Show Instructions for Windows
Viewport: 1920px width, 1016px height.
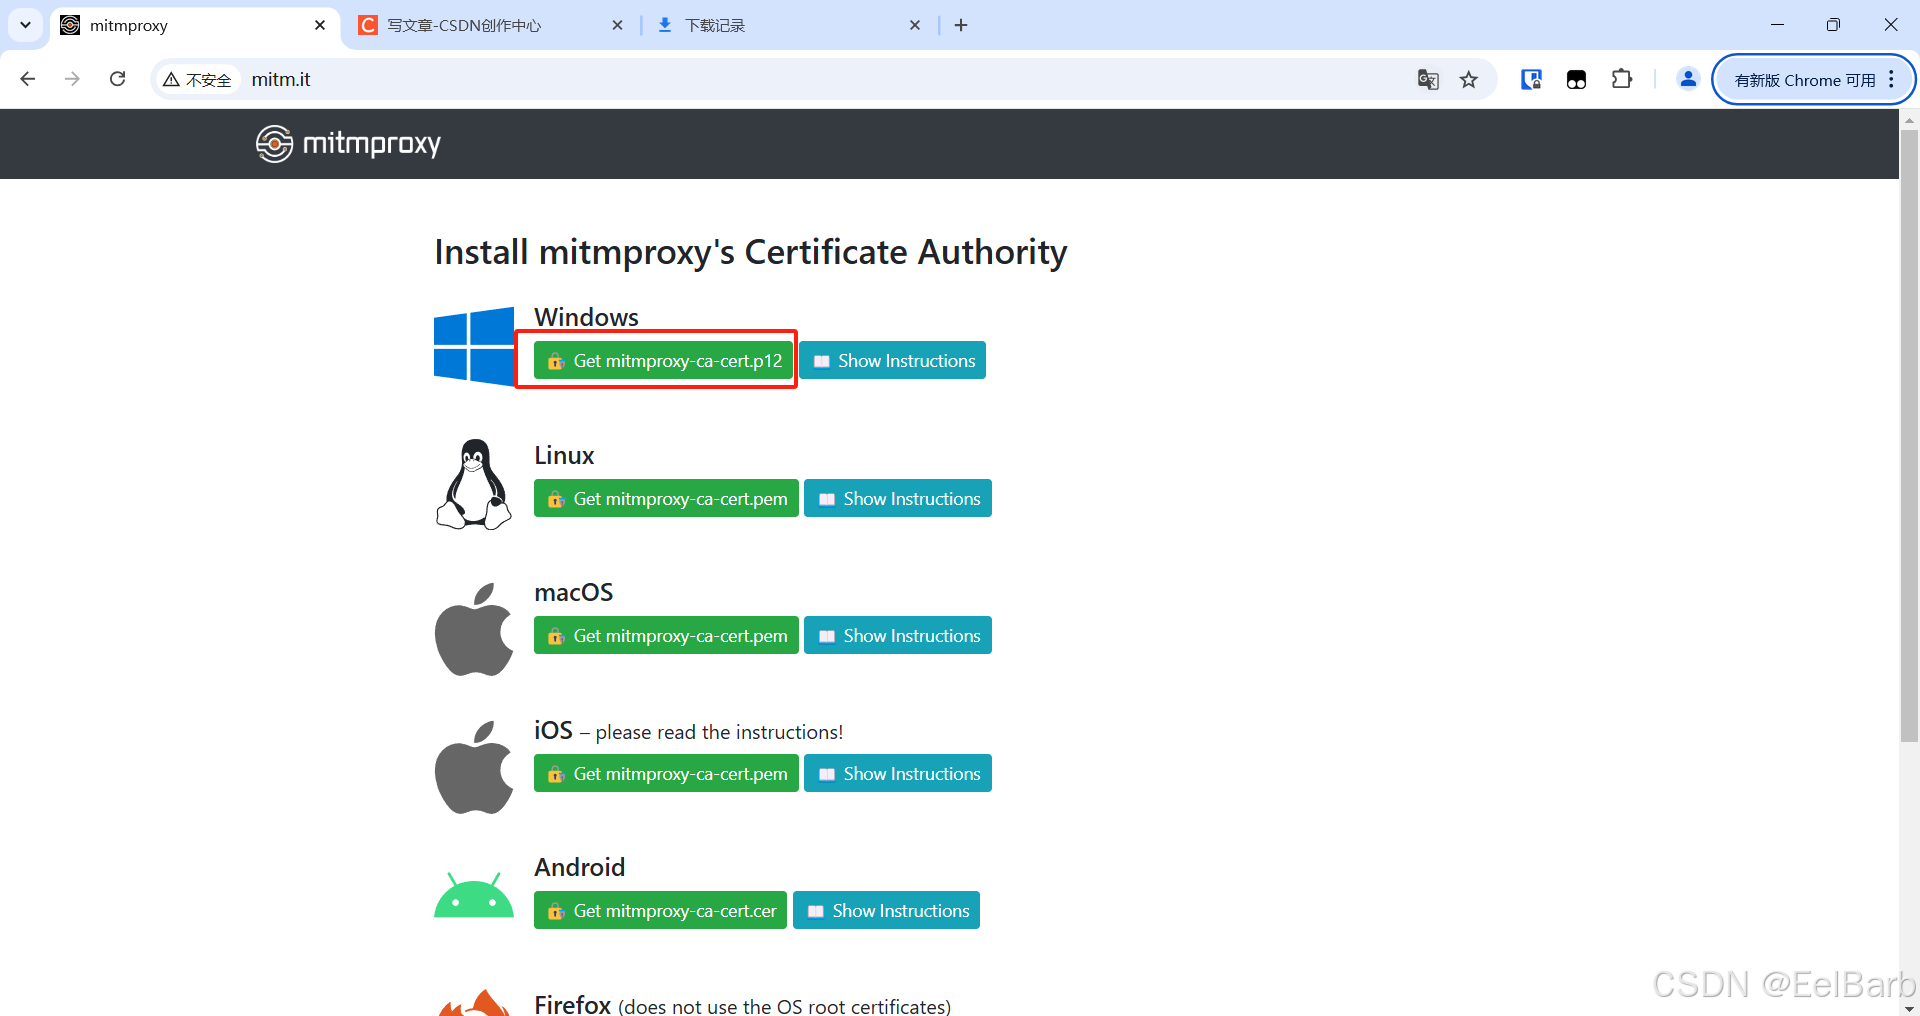click(893, 360)
